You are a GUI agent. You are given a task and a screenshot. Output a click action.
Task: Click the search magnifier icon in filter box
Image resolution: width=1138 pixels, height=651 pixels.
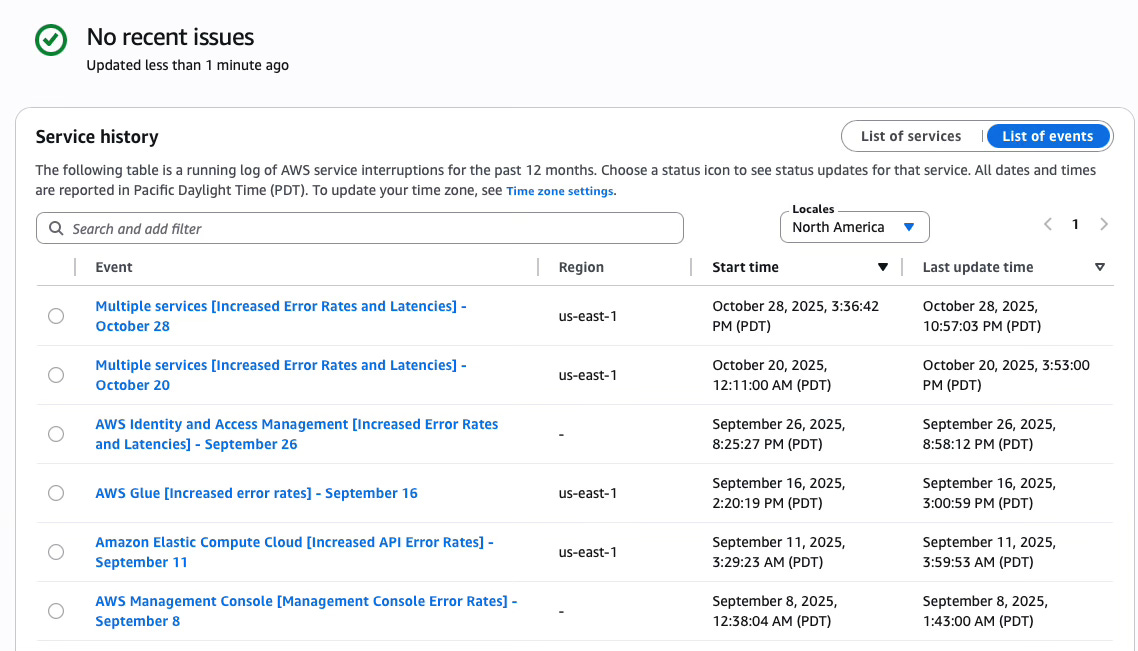56,229
